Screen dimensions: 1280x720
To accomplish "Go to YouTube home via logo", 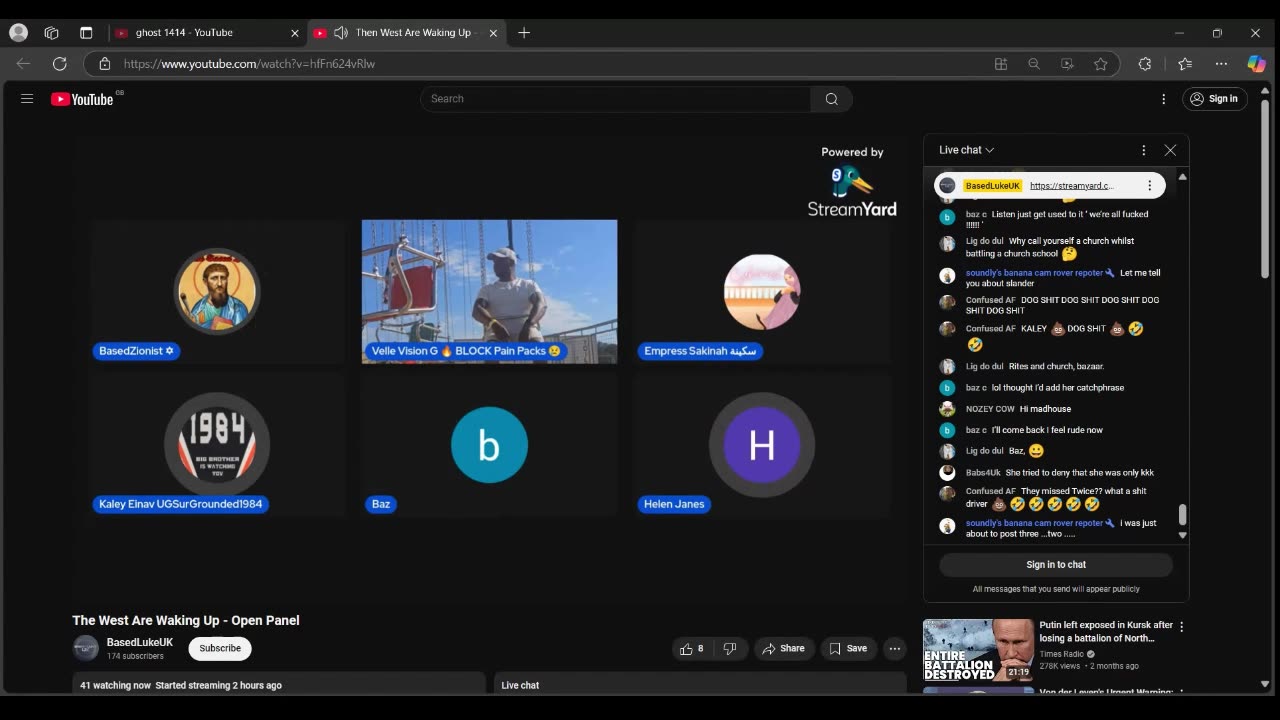I will coord(82,99).
